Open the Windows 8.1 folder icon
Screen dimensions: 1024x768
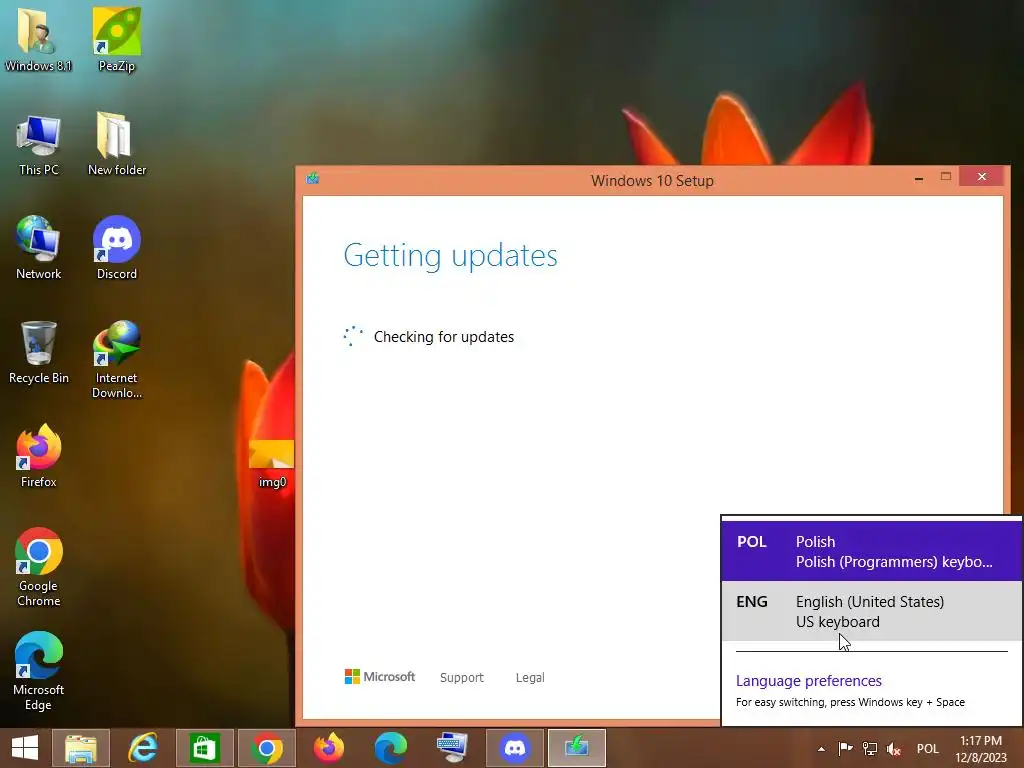click(x=38, y=39)
